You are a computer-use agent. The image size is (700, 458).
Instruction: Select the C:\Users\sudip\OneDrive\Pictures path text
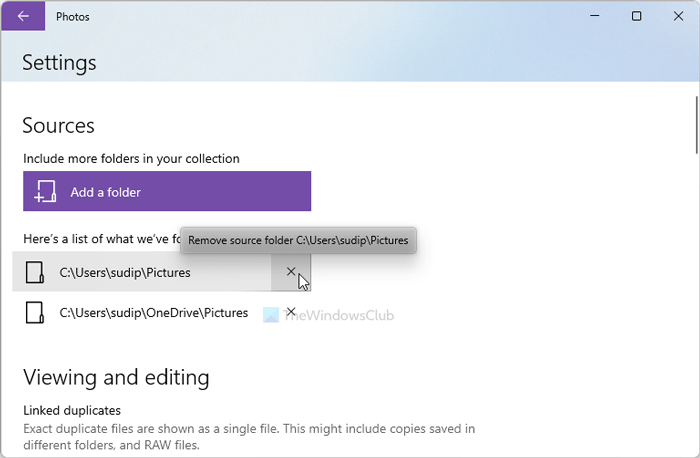pos(153,313)
